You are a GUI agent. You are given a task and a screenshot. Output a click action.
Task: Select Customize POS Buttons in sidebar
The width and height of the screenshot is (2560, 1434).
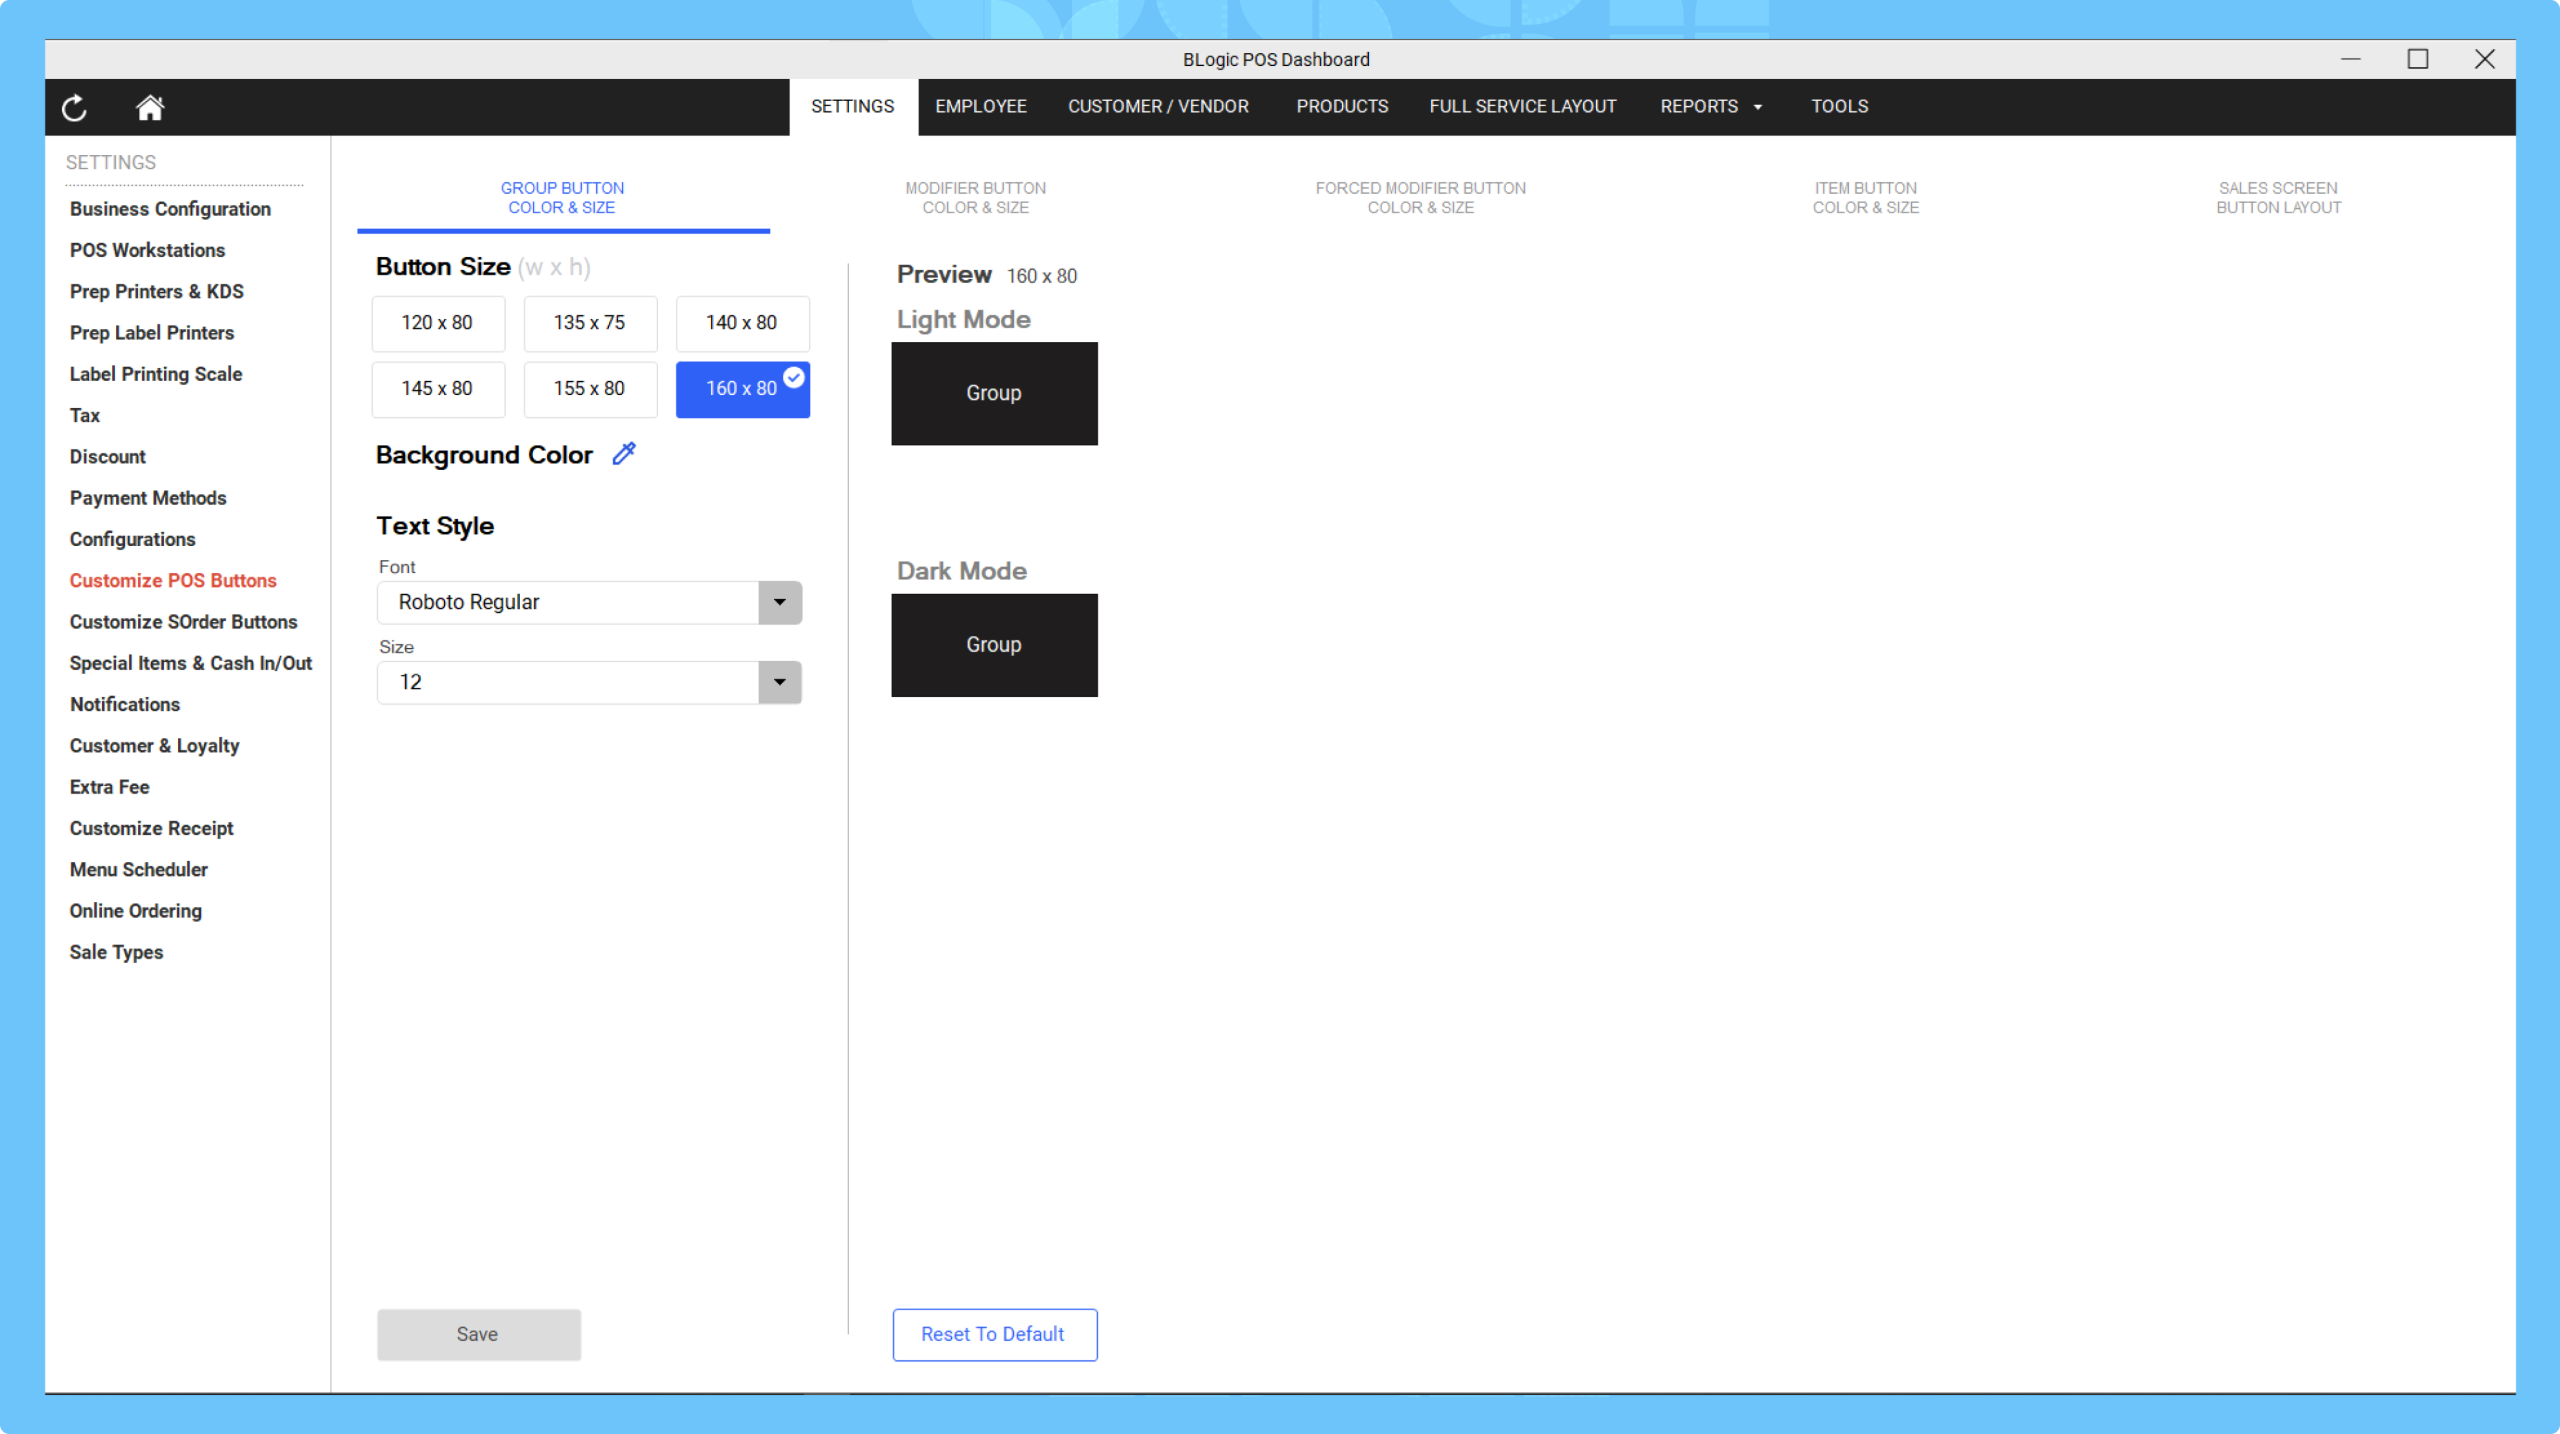click(173, 581)
